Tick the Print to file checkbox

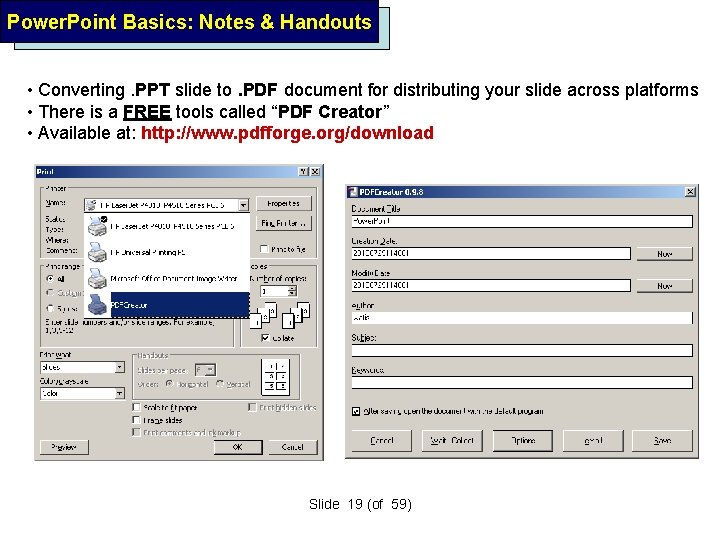click(x=264, y=249)
